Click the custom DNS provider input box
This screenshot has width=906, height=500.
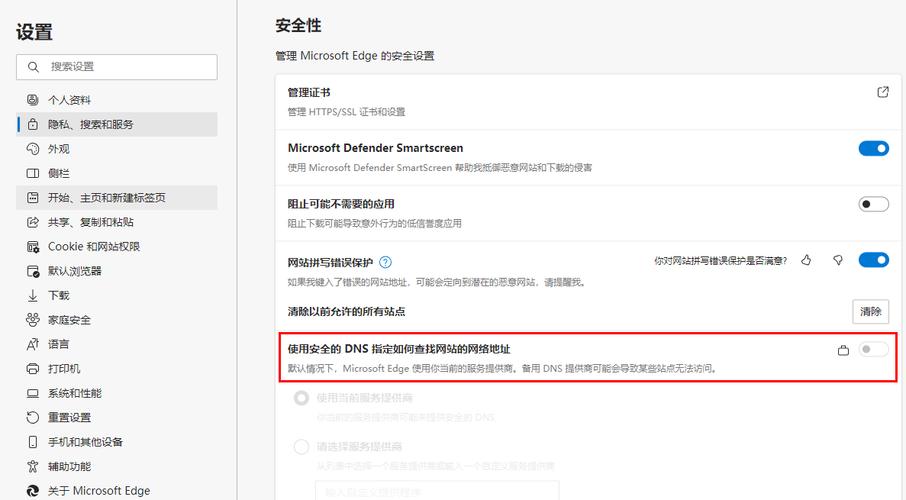[437, 490]
